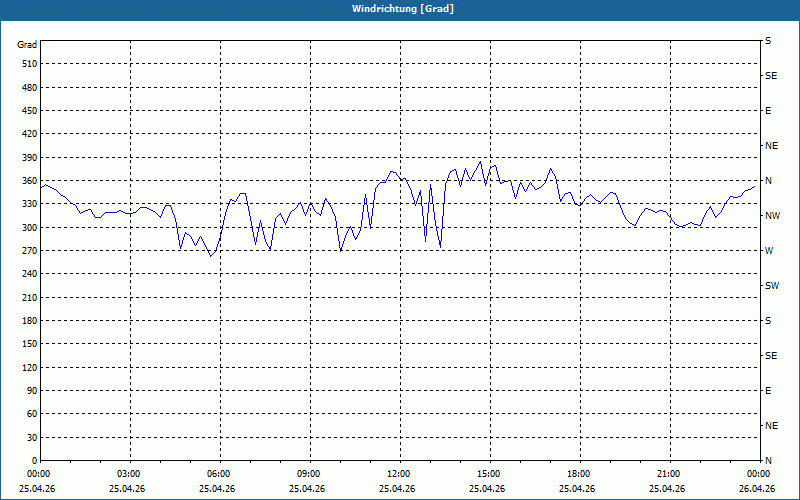
Task: Pick the 25.04.26 date under 09:00
Action: [x=307, y=489]
